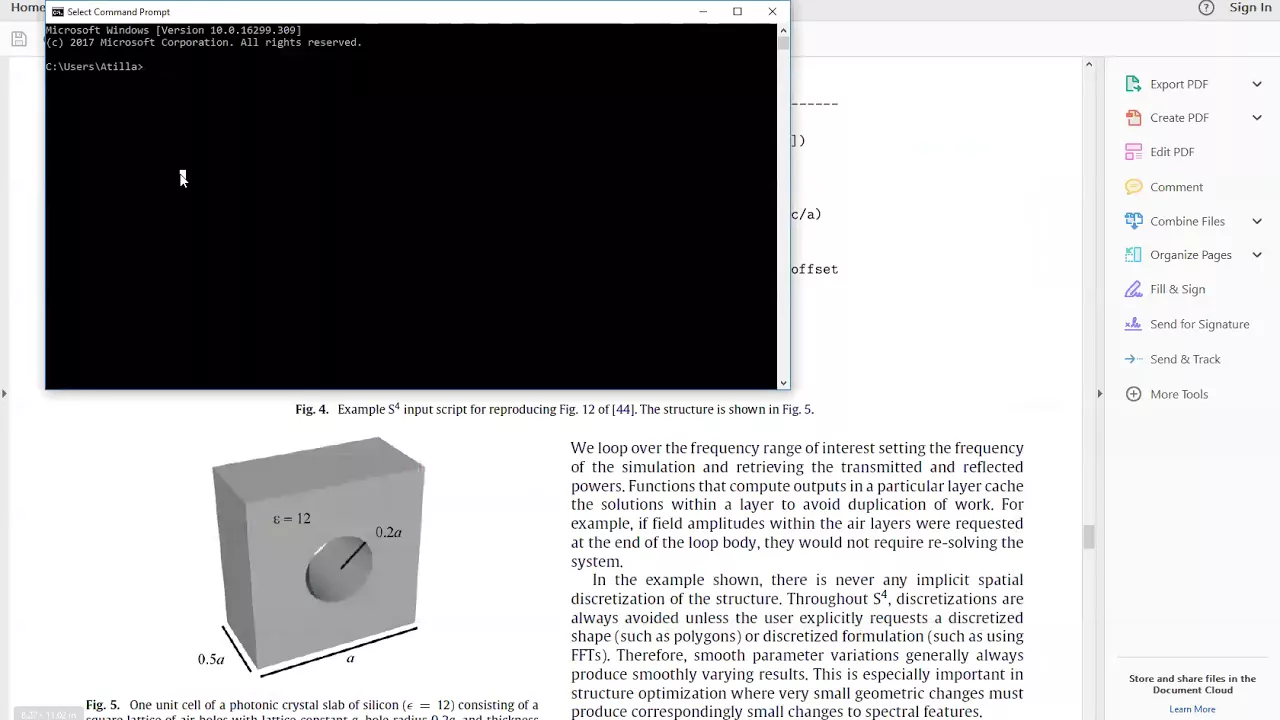Click the Command Prompt title text

(x=118, y=12)
